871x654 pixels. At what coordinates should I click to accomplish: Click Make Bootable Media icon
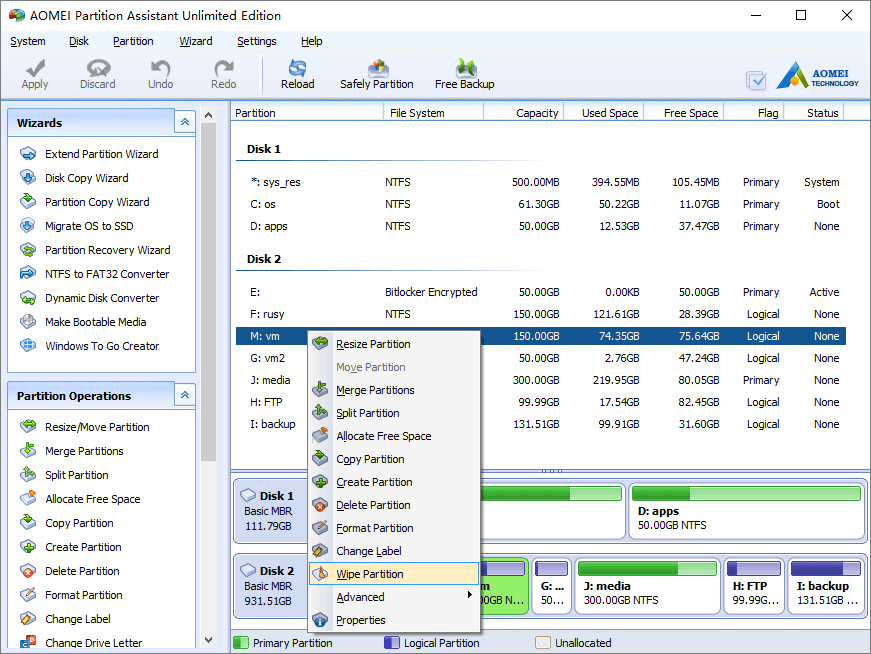click(x=28, y=322)
